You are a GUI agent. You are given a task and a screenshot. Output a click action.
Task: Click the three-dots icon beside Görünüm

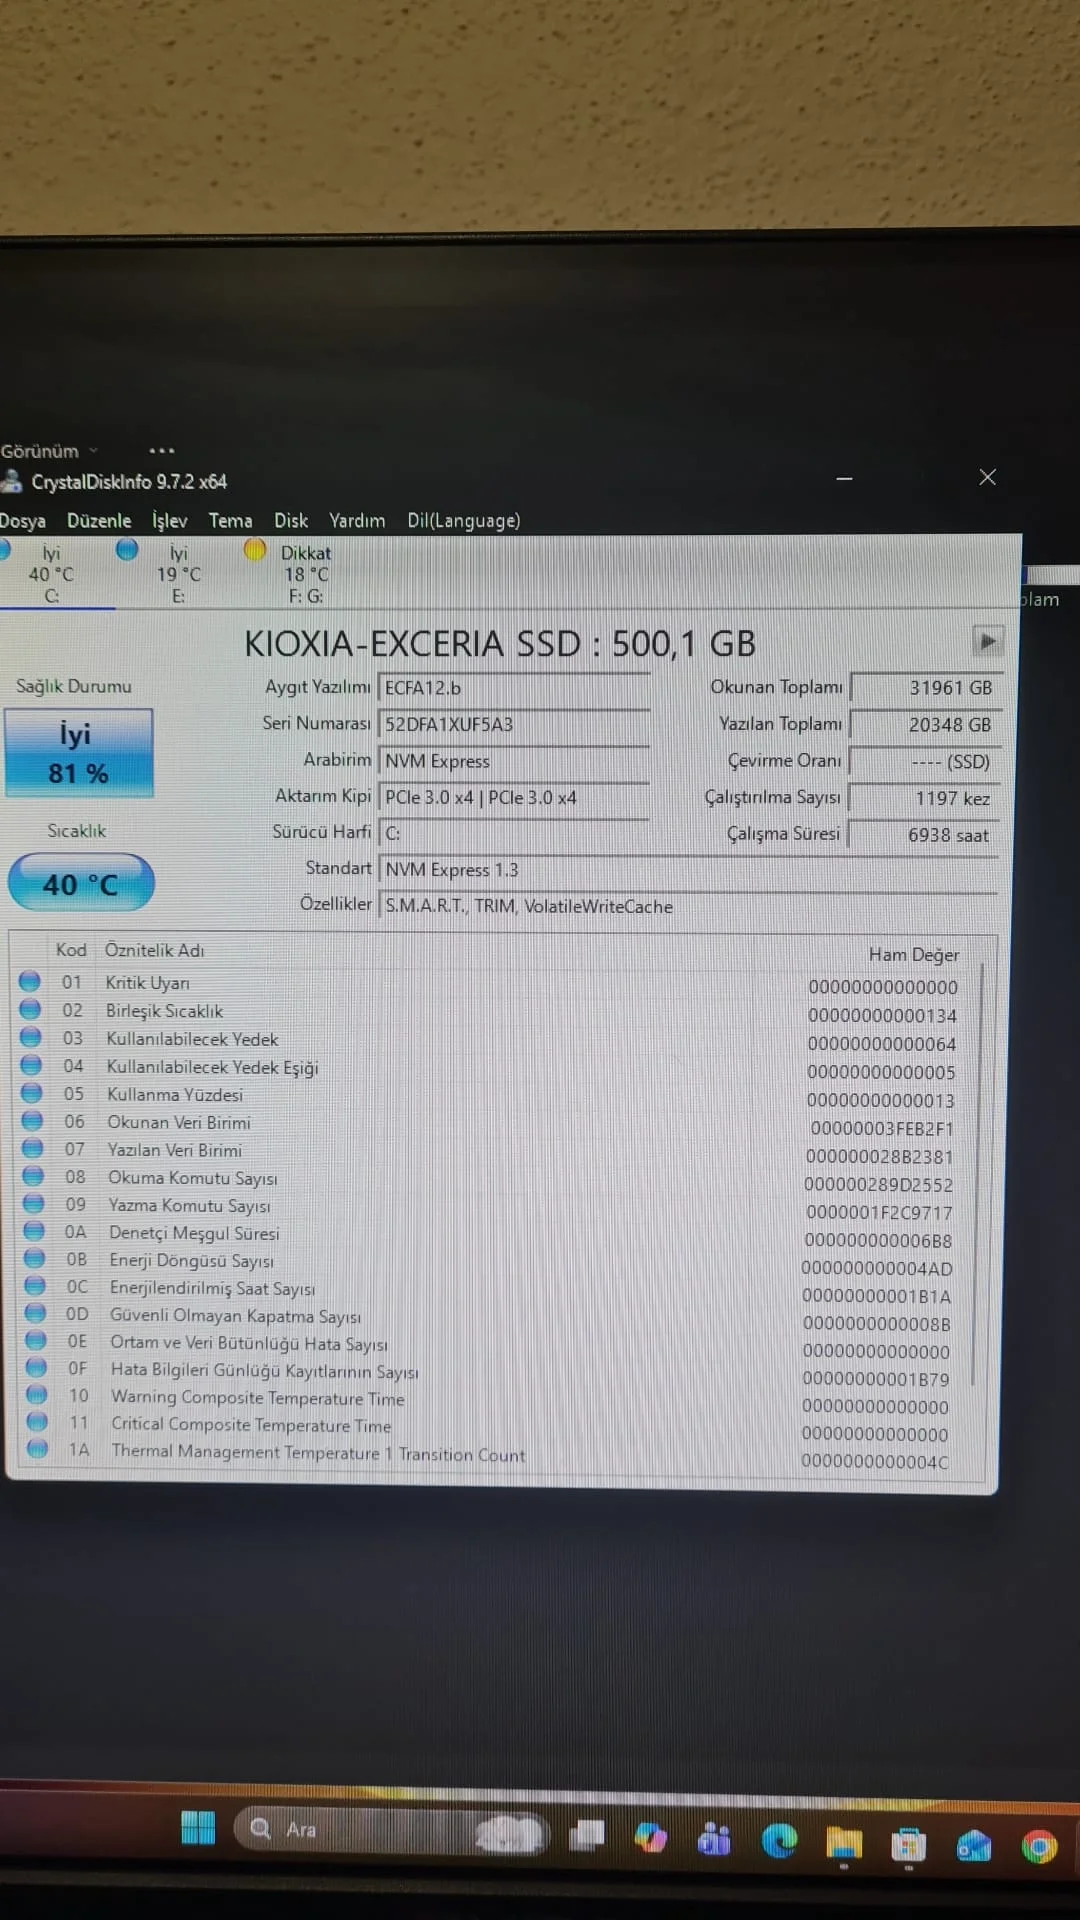coord(162,451)
